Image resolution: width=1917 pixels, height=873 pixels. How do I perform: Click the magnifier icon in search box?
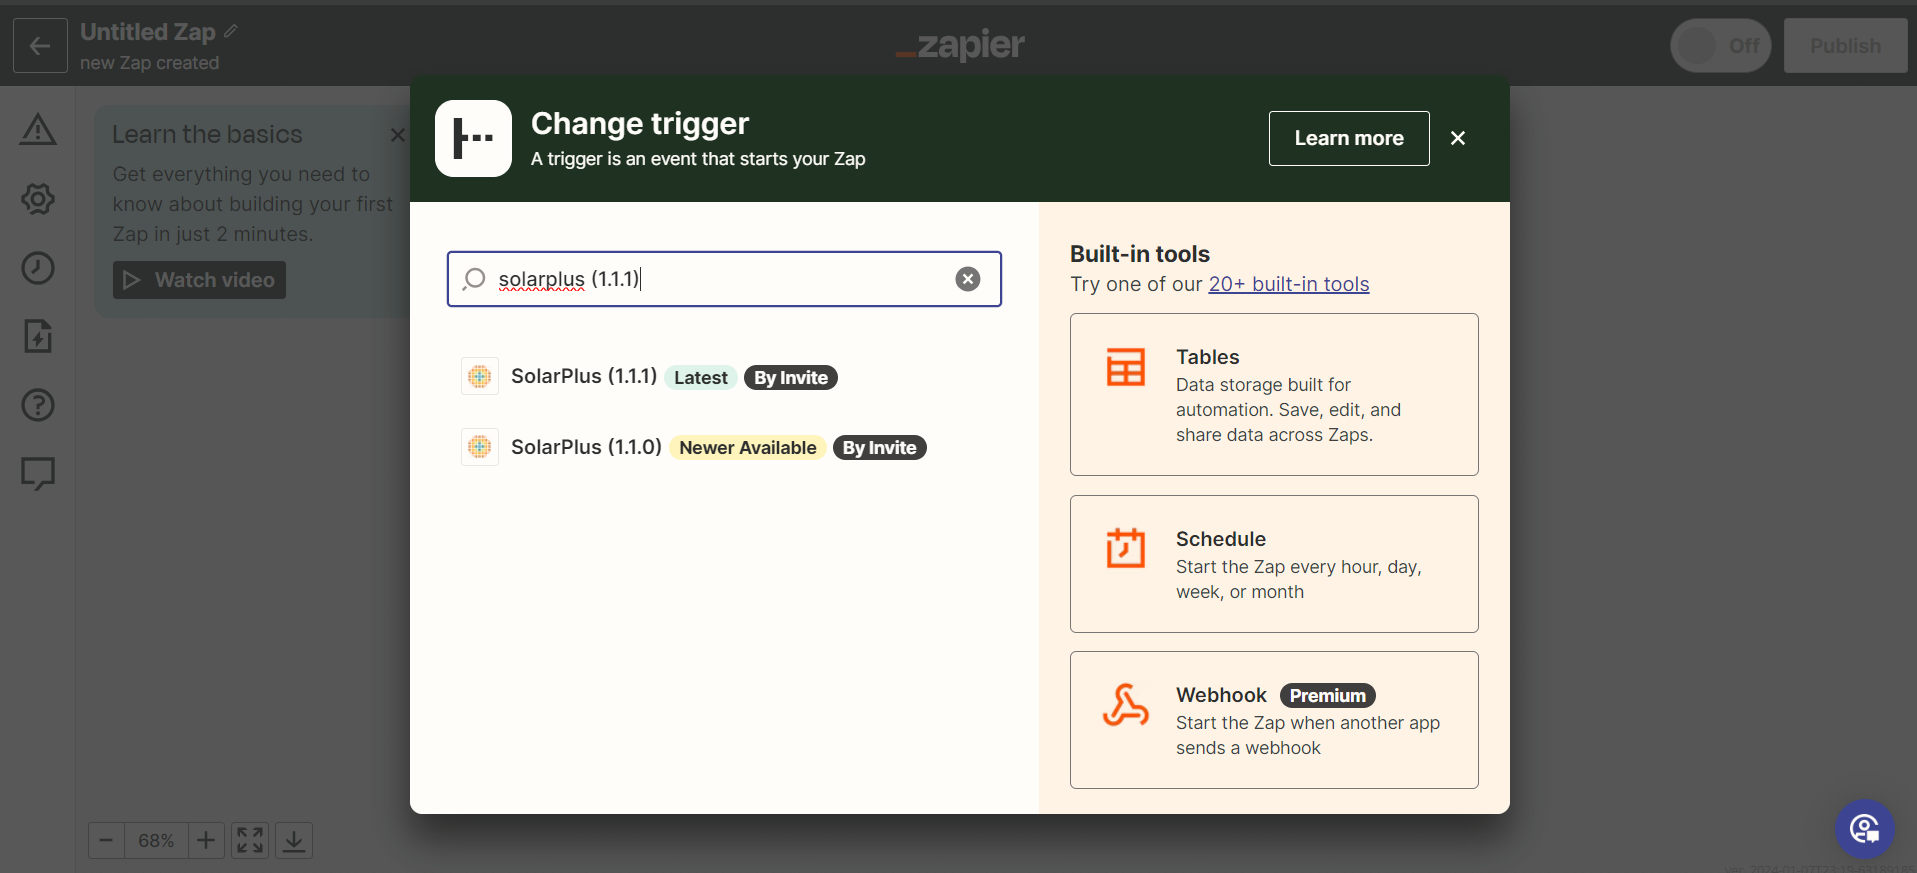[x=474, y=279]
